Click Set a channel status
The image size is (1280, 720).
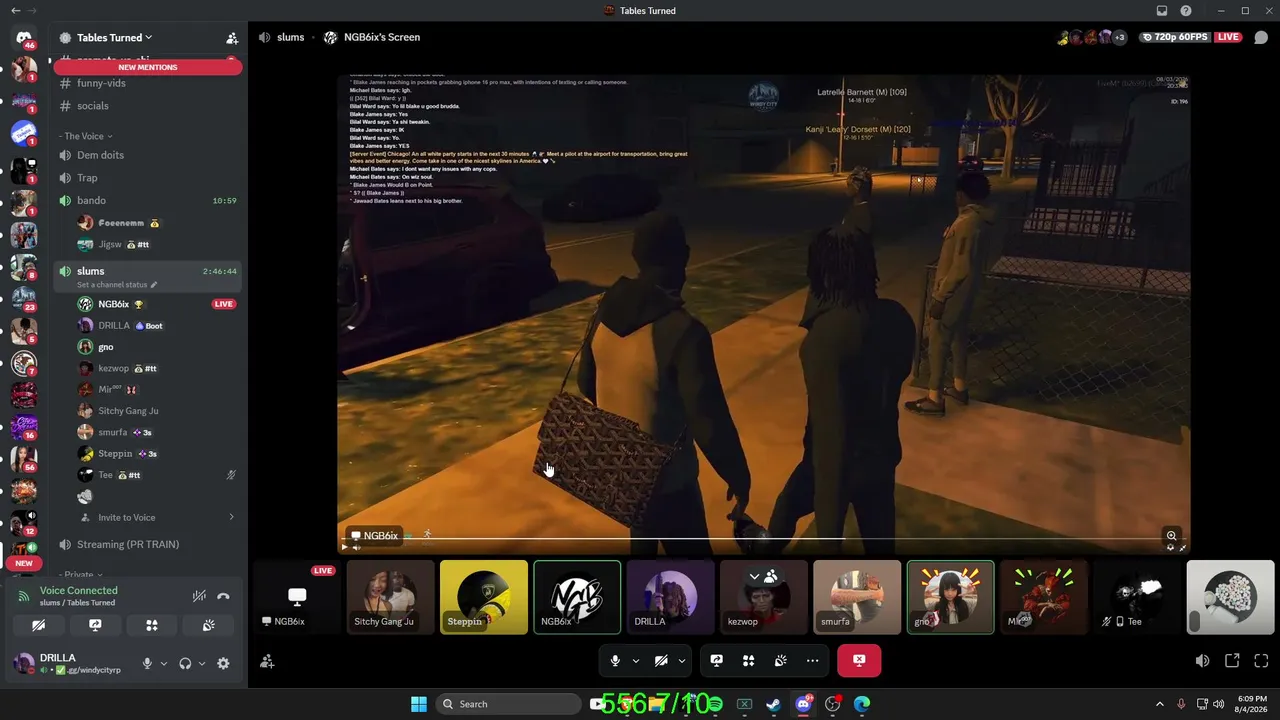click(117, 285)
